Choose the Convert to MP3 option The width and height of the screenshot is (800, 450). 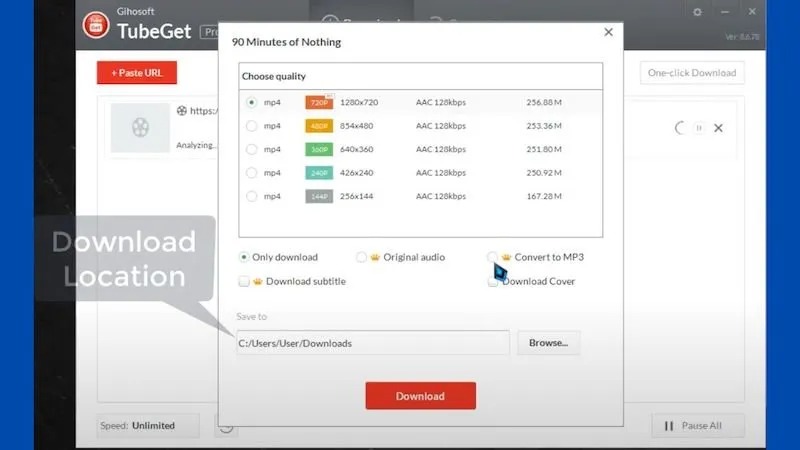tap(492, 257)
